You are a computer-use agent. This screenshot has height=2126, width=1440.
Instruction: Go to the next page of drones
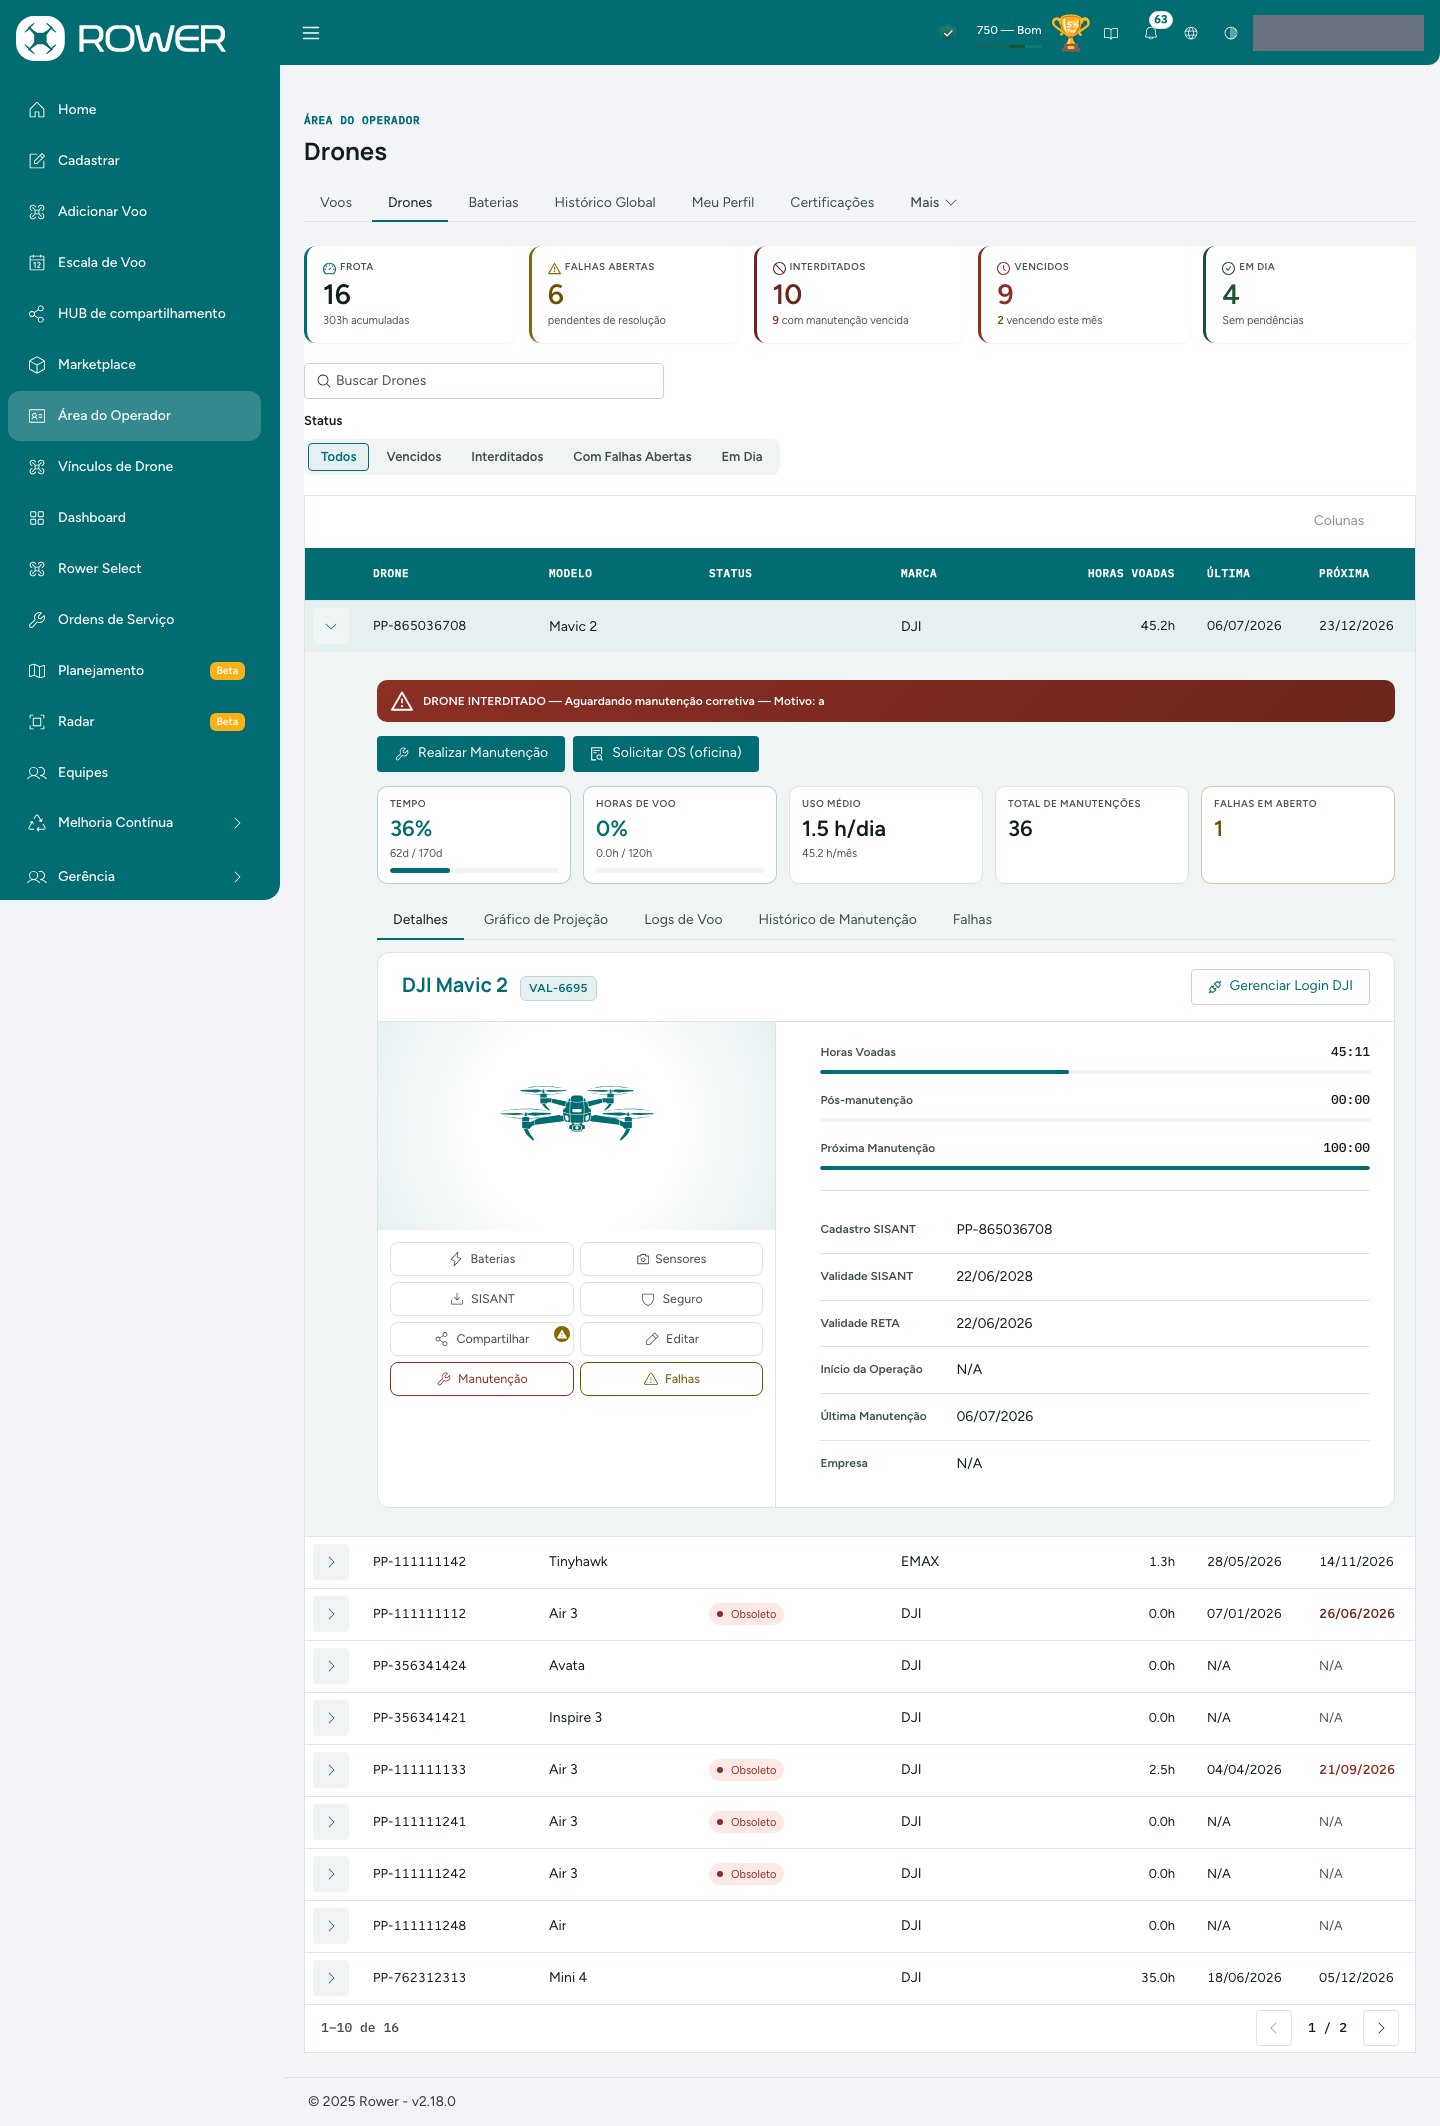pyautogui.click(x=1381, y=2028)
